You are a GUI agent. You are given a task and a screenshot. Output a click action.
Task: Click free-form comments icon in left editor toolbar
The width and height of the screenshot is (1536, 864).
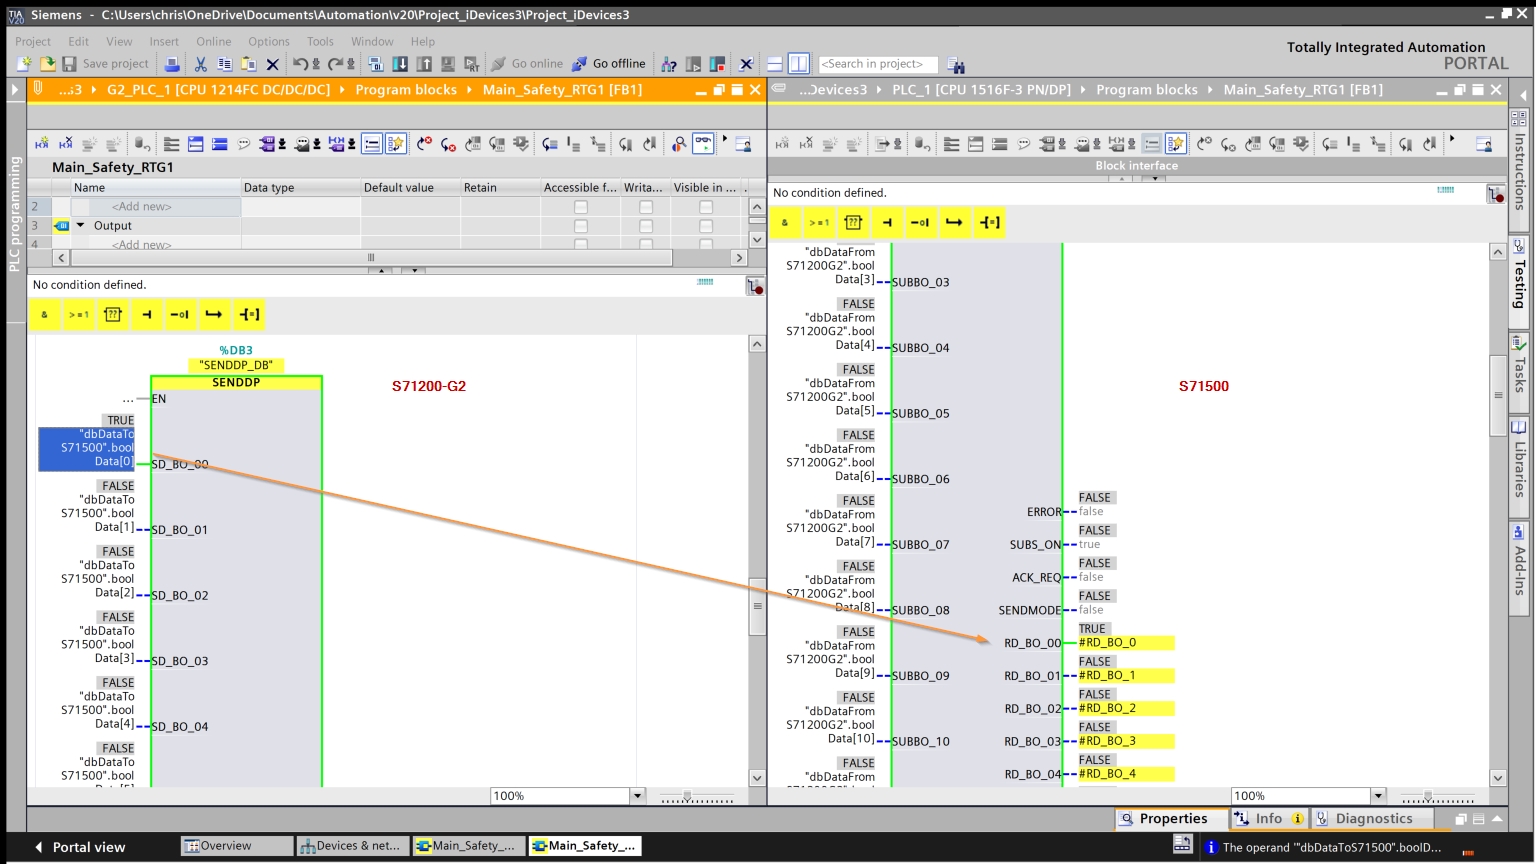(x=244, y=144)
